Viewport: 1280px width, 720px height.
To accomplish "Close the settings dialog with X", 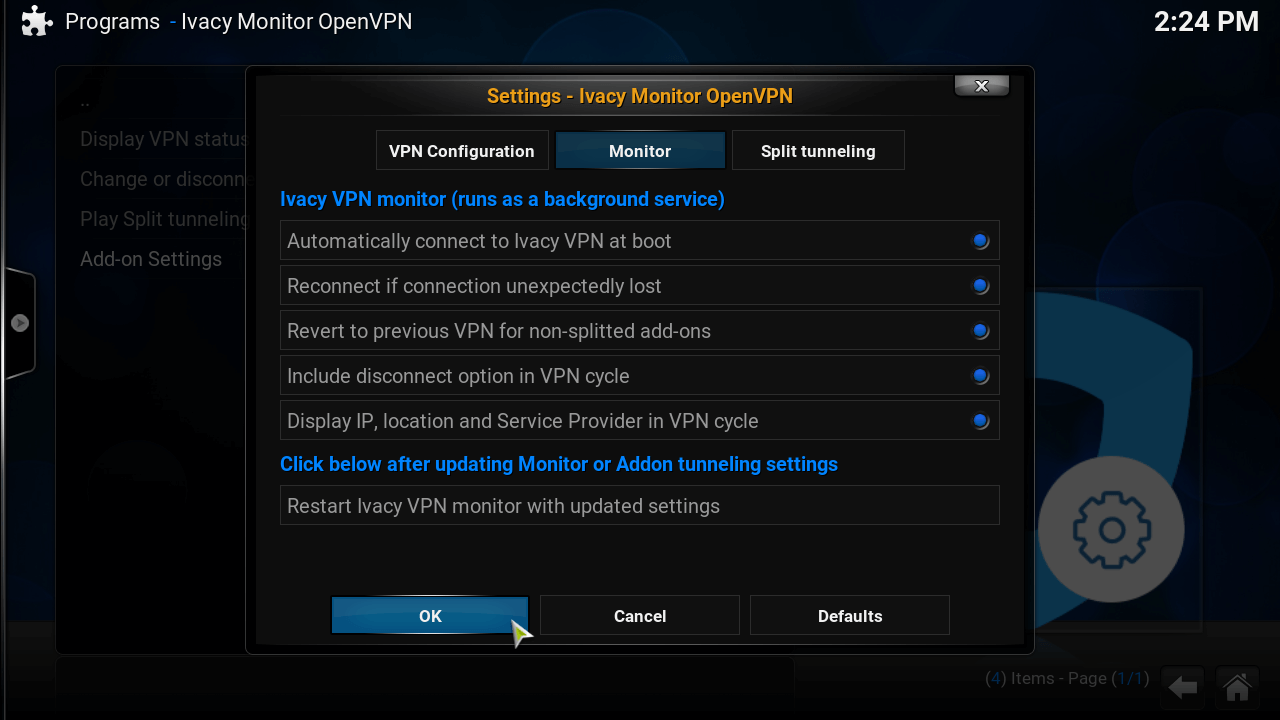I will pyautogui.click(x=982, y=86).
